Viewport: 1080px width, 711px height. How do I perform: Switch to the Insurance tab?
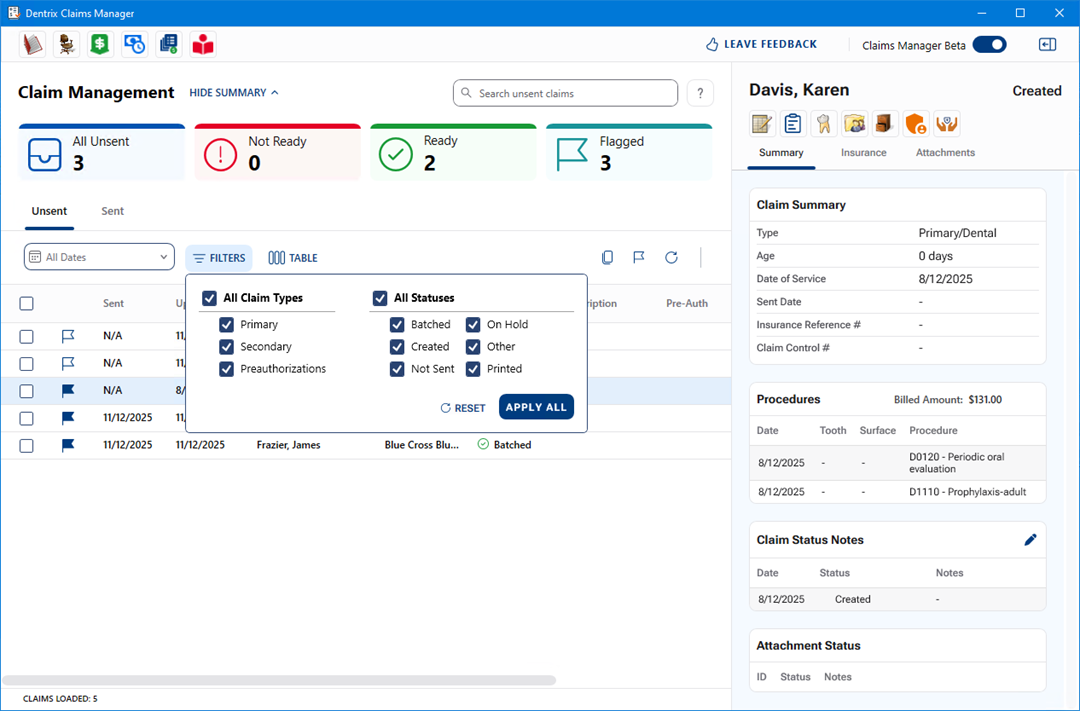coord(863,153)
